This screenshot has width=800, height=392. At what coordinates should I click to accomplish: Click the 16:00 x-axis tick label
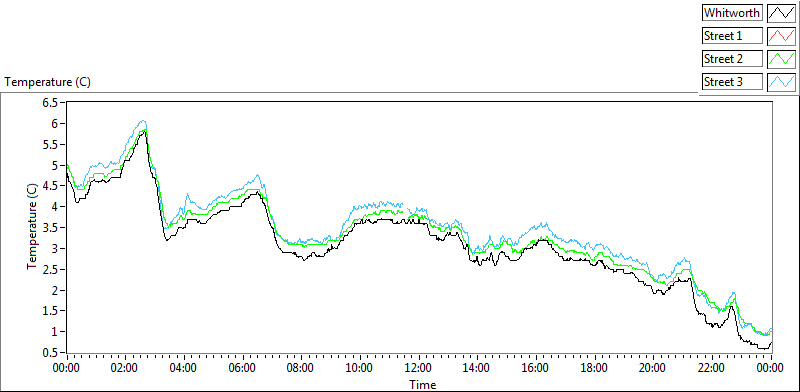536,368
